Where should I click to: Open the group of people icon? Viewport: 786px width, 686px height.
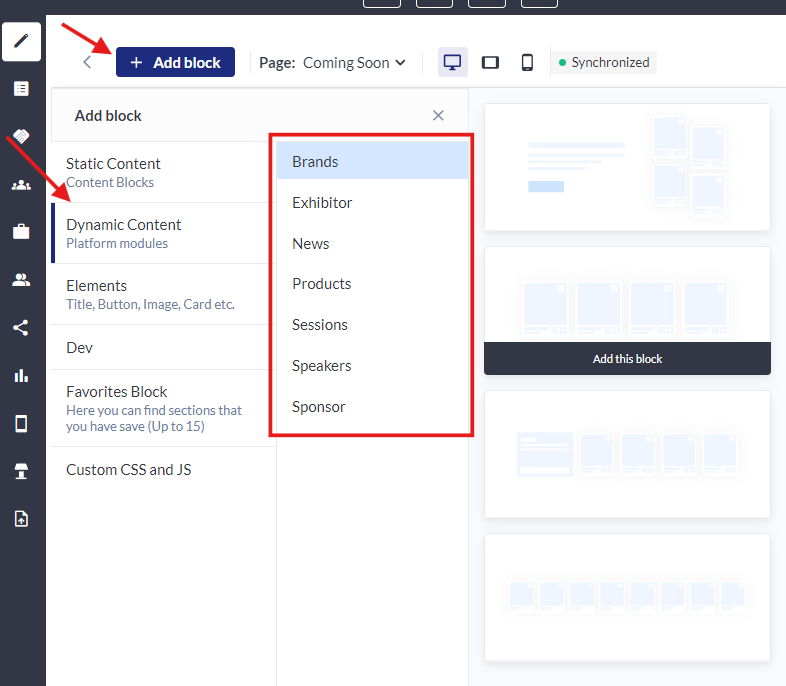[21, 185]
